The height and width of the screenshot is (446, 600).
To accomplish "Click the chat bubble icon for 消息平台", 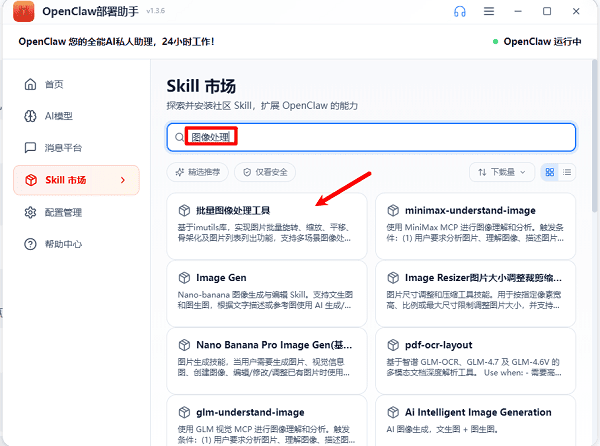I will [x=30, y=148].
